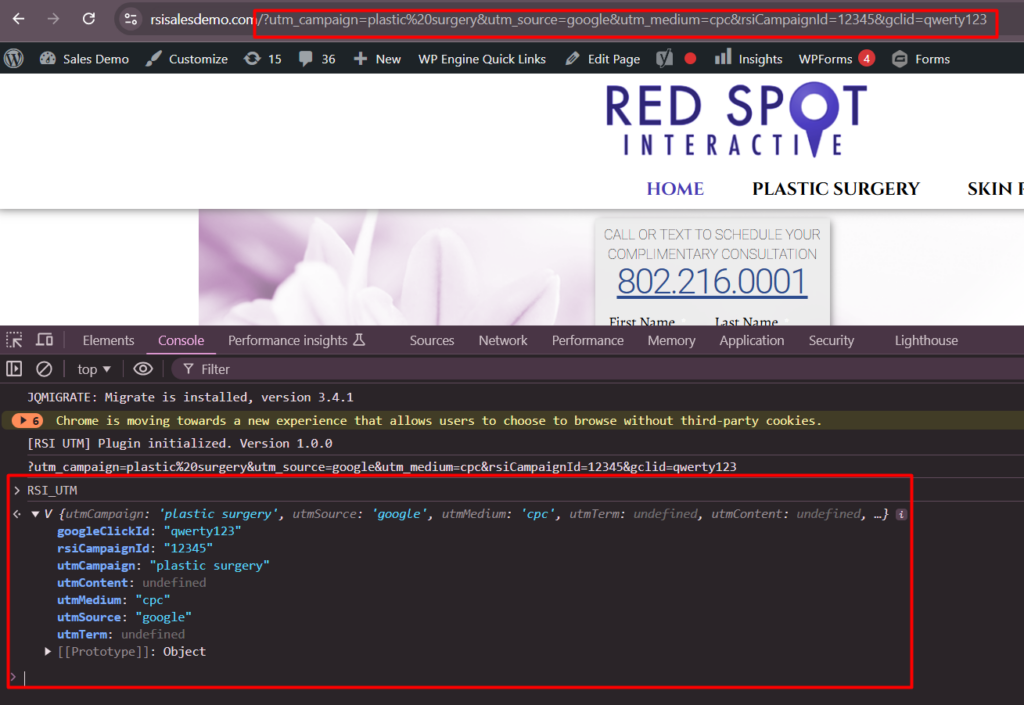Screen dimensions: 1024x705
Task: Open the top context dropdown
Action: pyautogui.click(x=94, y=369)
